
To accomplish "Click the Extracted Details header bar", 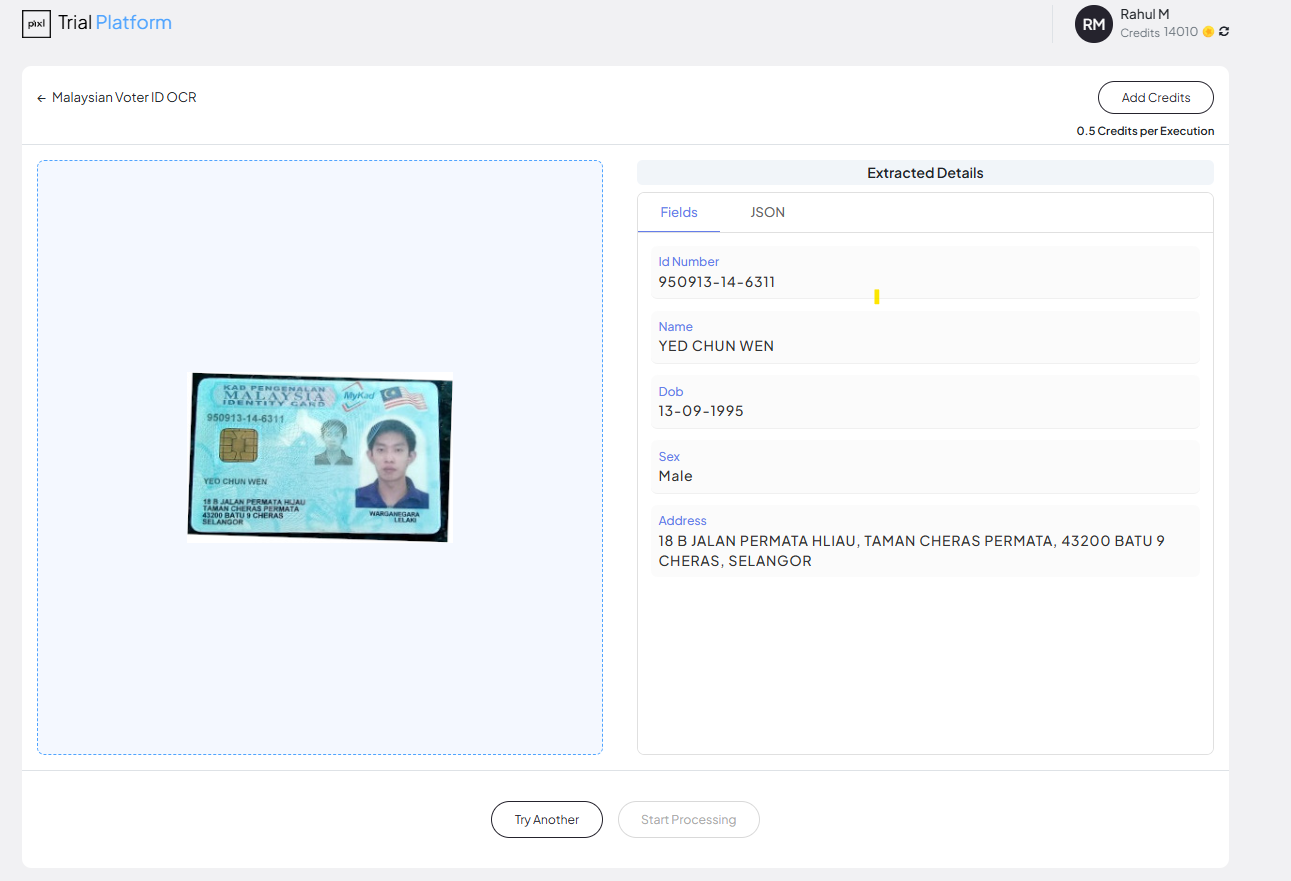I will pyautogui.click(x=924, y=172).
